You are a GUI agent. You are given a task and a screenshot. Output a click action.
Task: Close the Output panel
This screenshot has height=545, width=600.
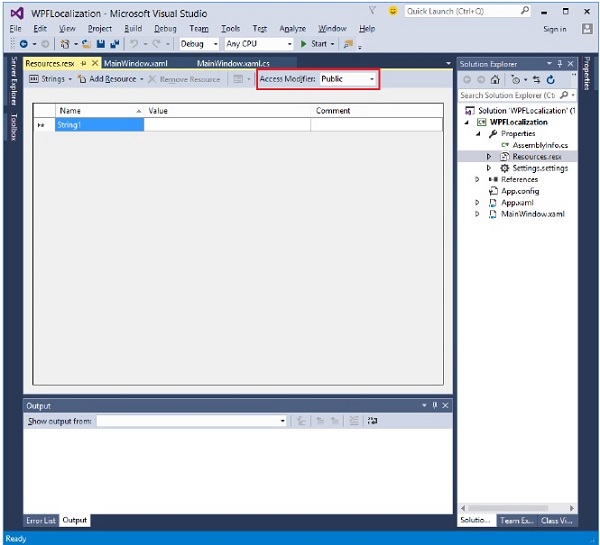click(x=445, y=405)
